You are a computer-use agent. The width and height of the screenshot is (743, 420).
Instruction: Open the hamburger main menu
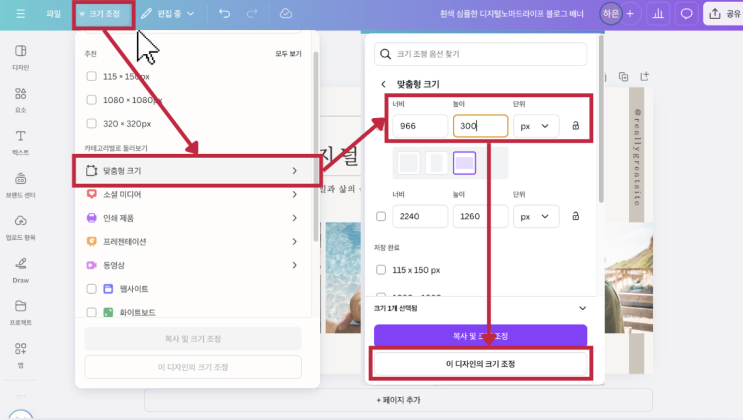coord(20,14)
